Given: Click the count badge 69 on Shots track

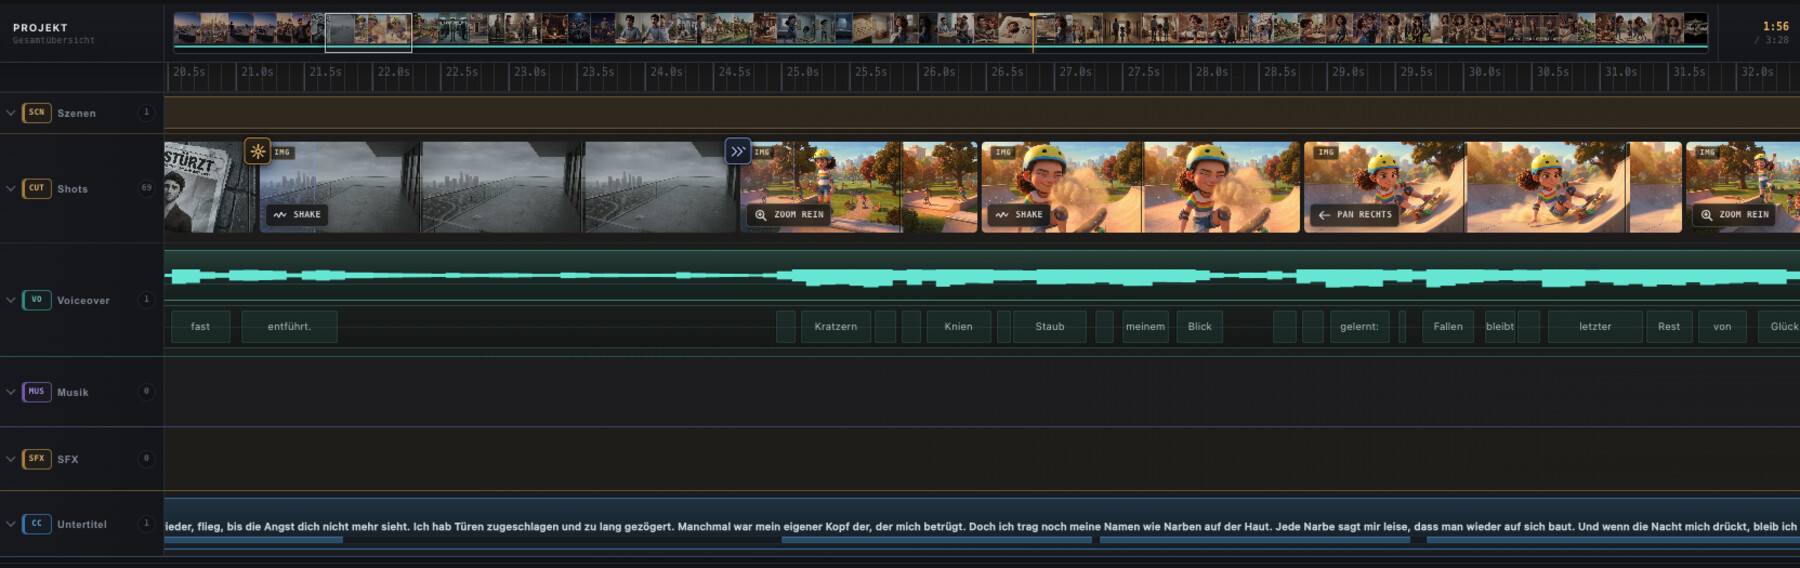Looking at the screenshot, I should [x=147, y=188].
